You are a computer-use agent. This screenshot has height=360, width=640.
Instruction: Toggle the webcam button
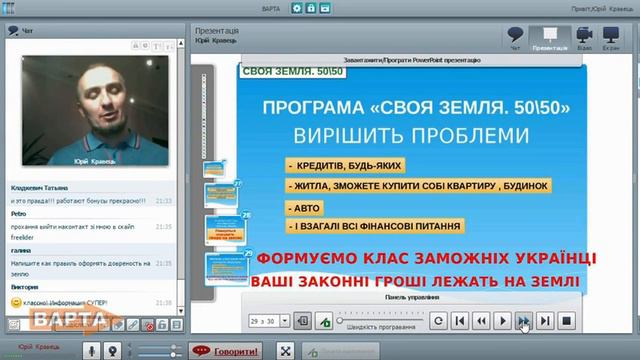(x=112, y=351)
